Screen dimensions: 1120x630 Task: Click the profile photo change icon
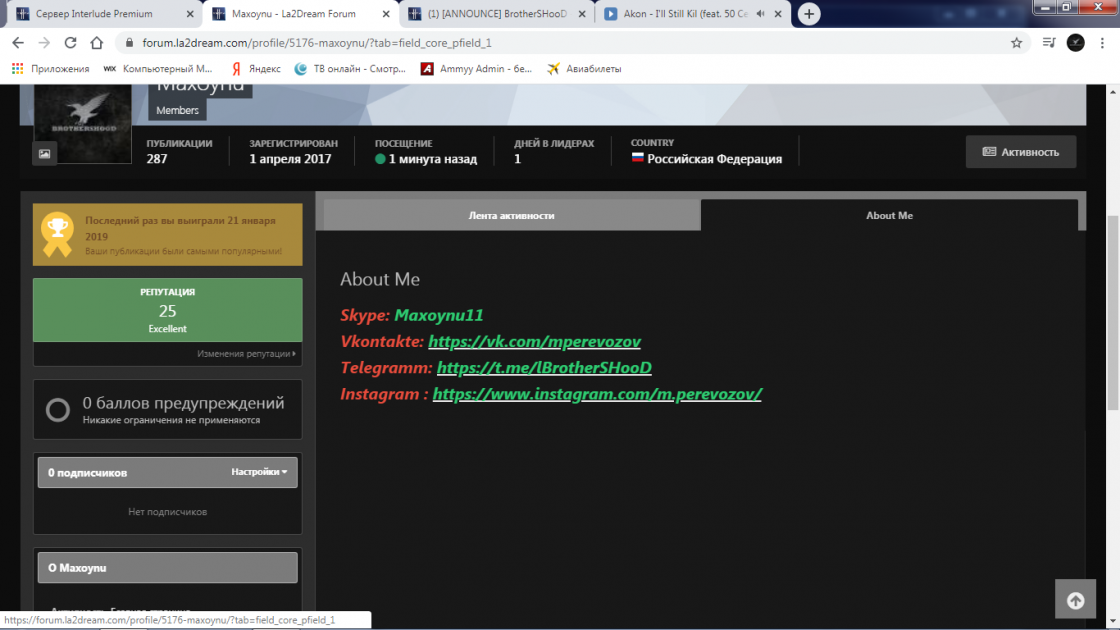pos(44,153)
